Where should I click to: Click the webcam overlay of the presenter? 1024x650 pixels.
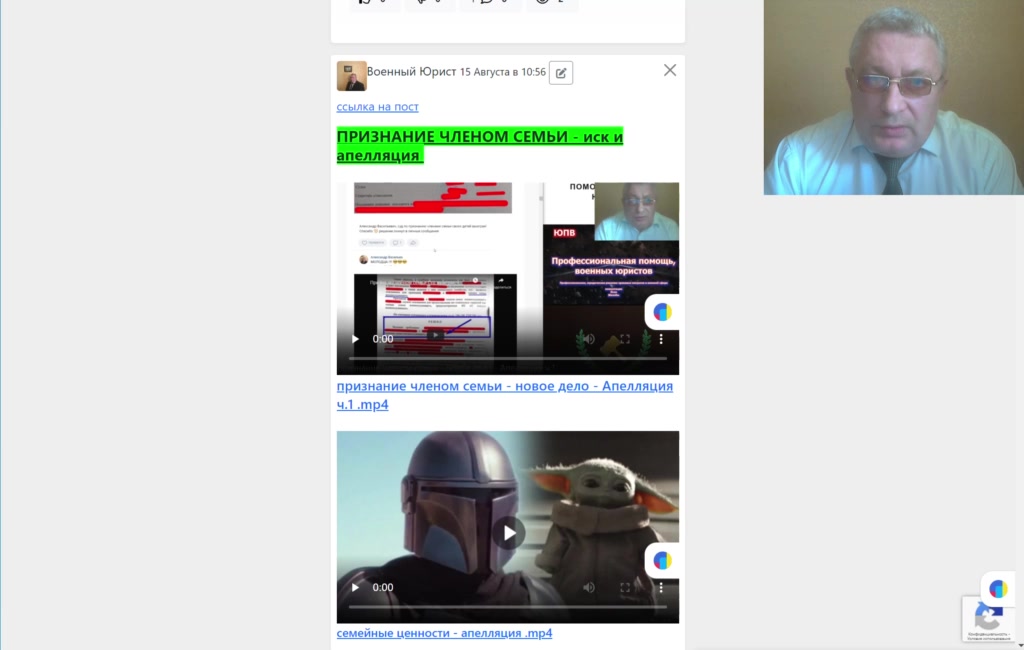(893, 97)
